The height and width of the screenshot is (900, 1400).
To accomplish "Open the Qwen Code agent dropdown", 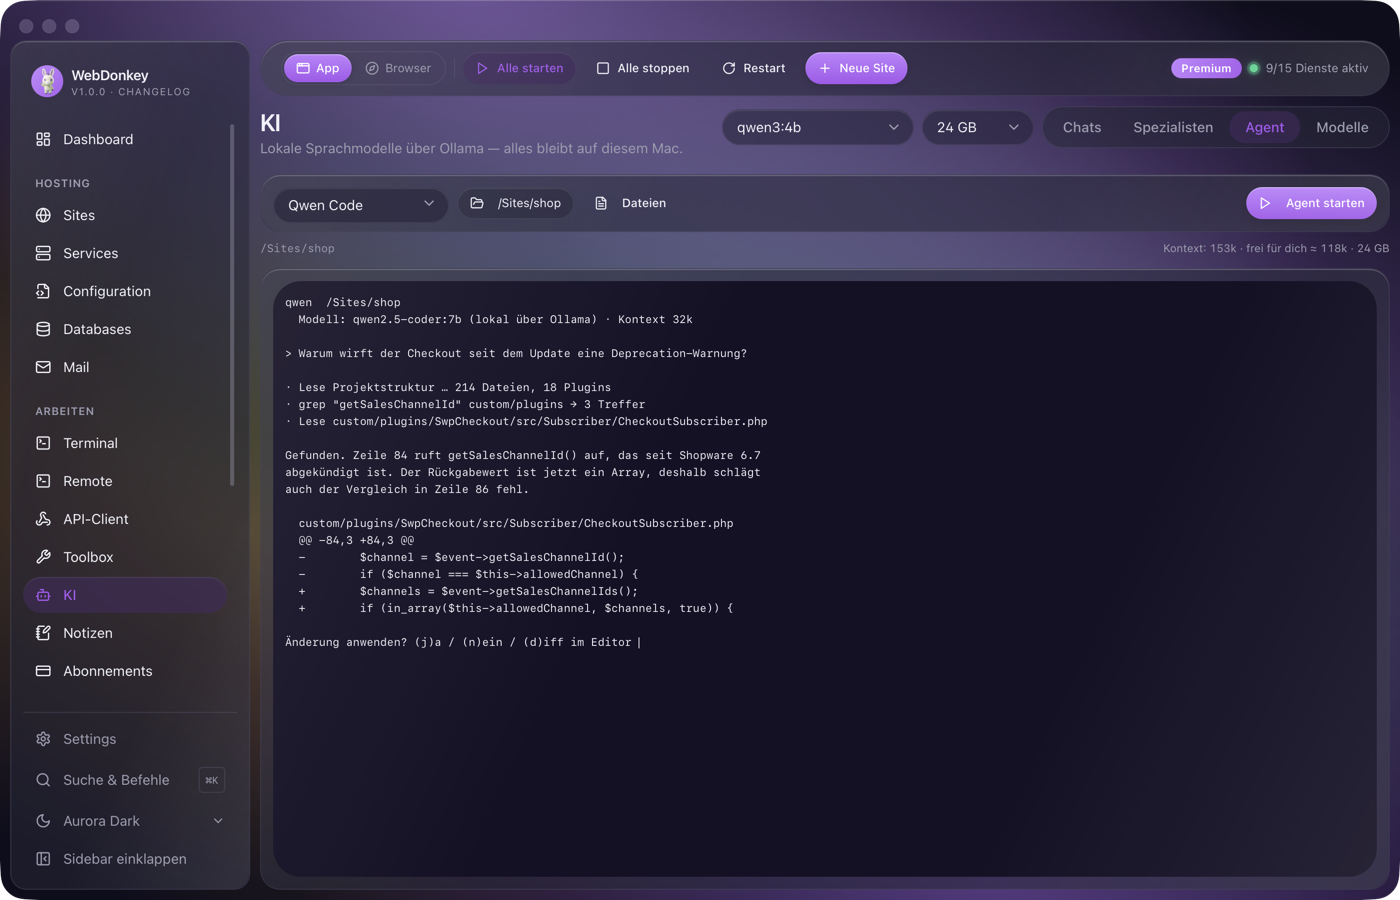I will pos(360,205).
